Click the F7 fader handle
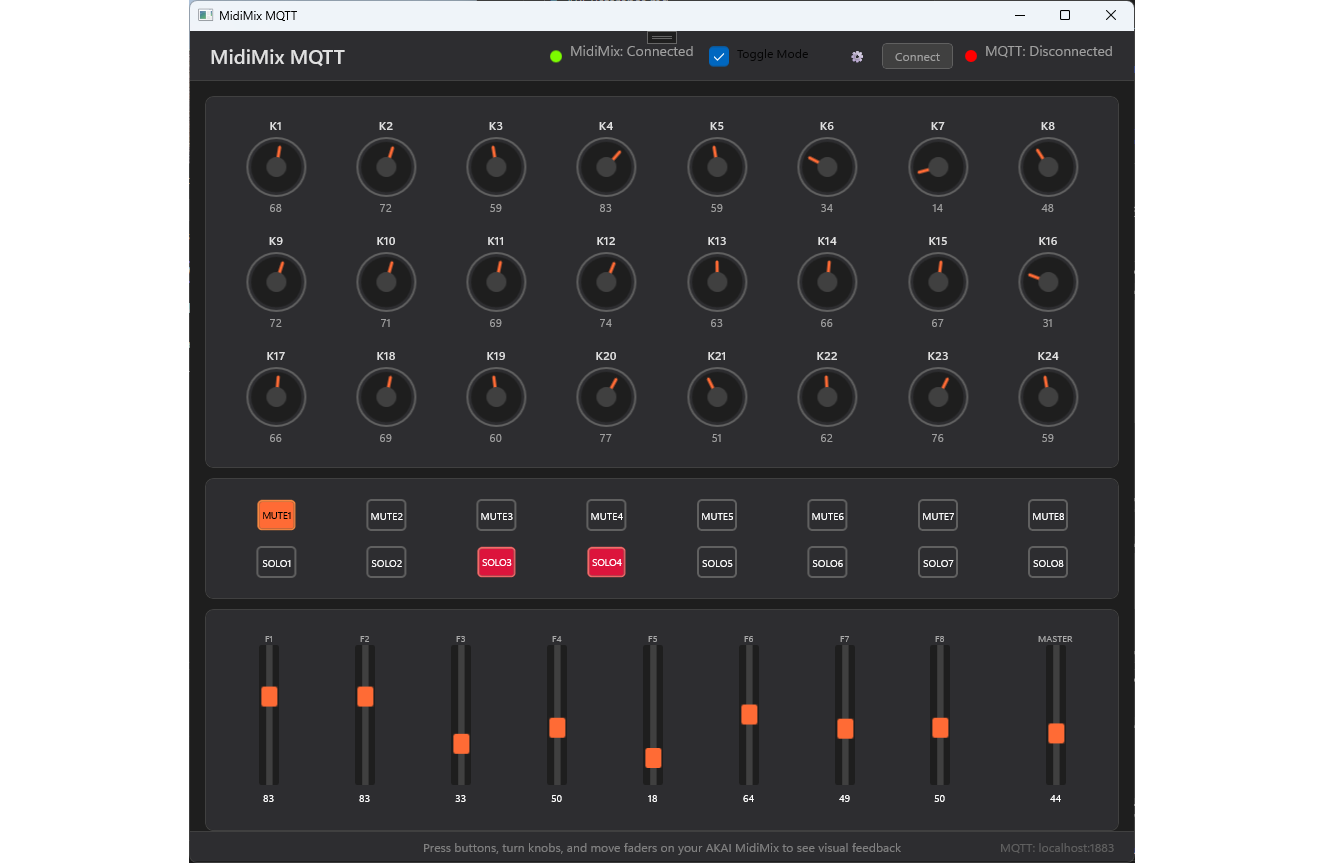The image size is (1324, 863). click(x=845, y=729)
